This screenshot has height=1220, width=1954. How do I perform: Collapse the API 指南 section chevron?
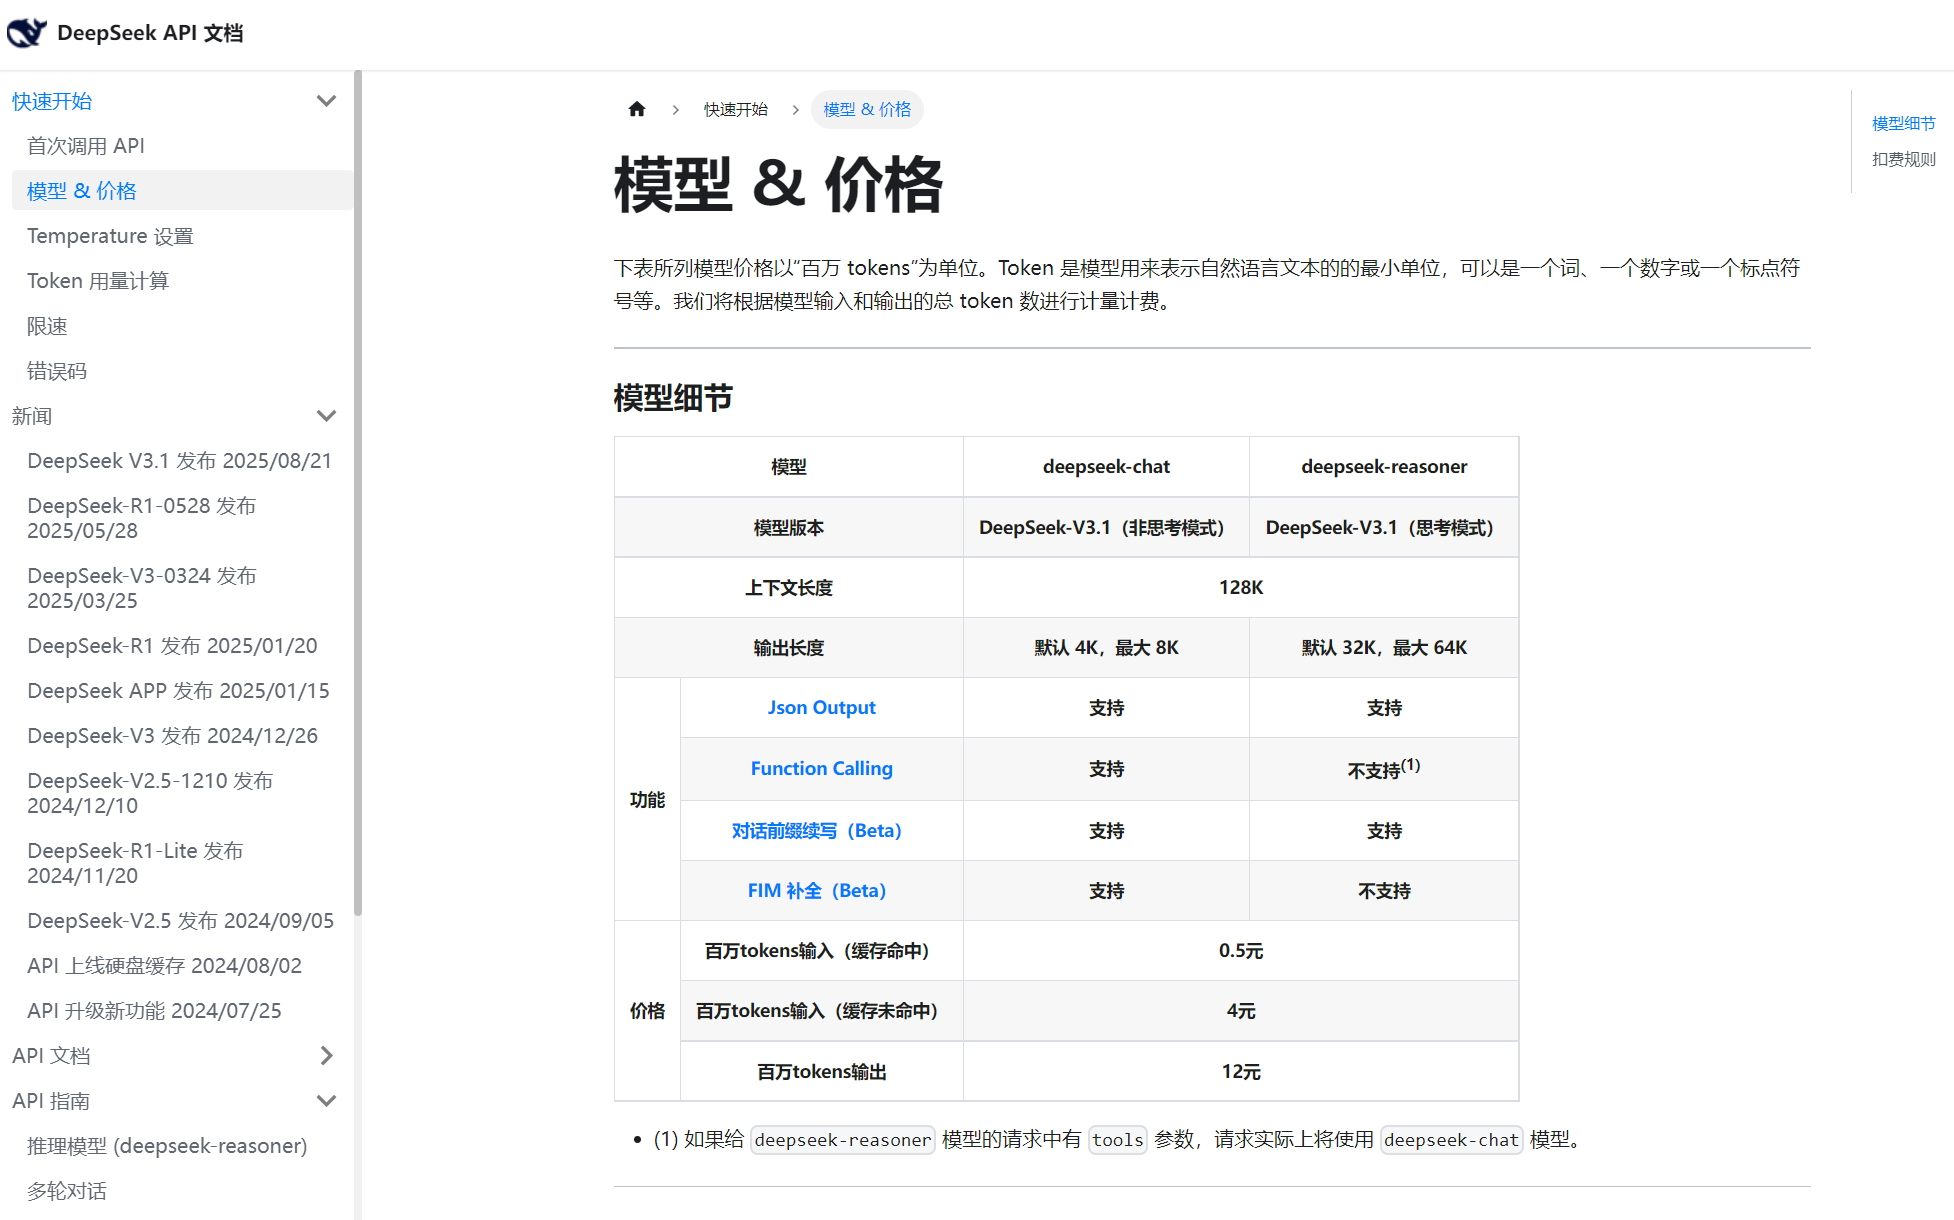[x=326, y=1101]
